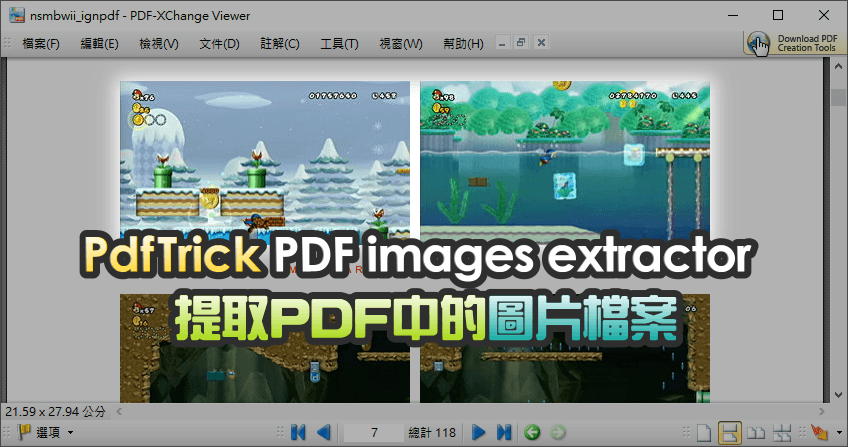Screen dimensions: 848x447
Task: Go to first page
Action: pos(298,432)
